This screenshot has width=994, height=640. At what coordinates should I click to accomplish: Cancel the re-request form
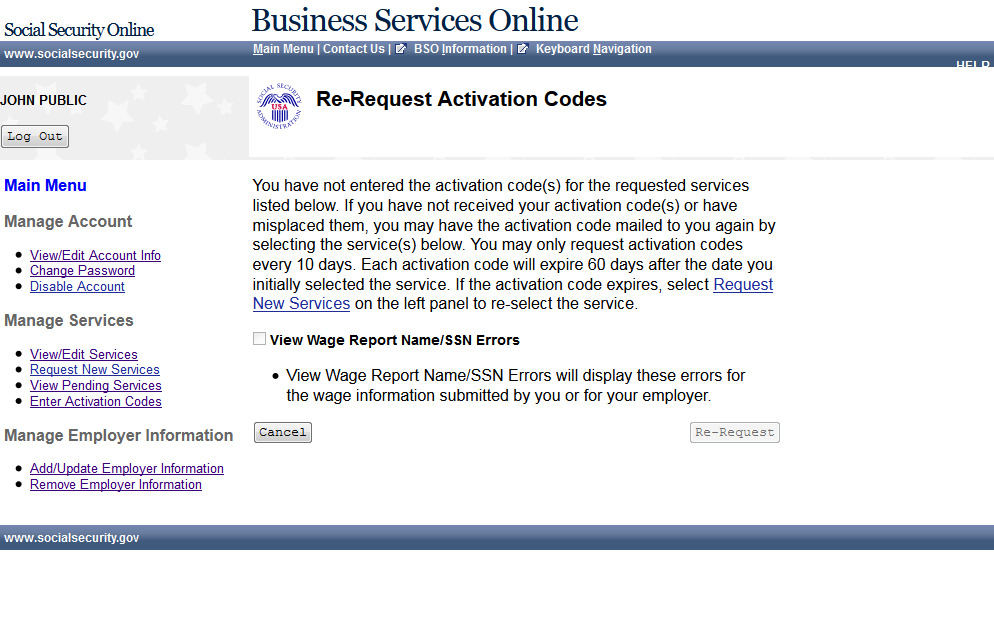coord(283,432)
